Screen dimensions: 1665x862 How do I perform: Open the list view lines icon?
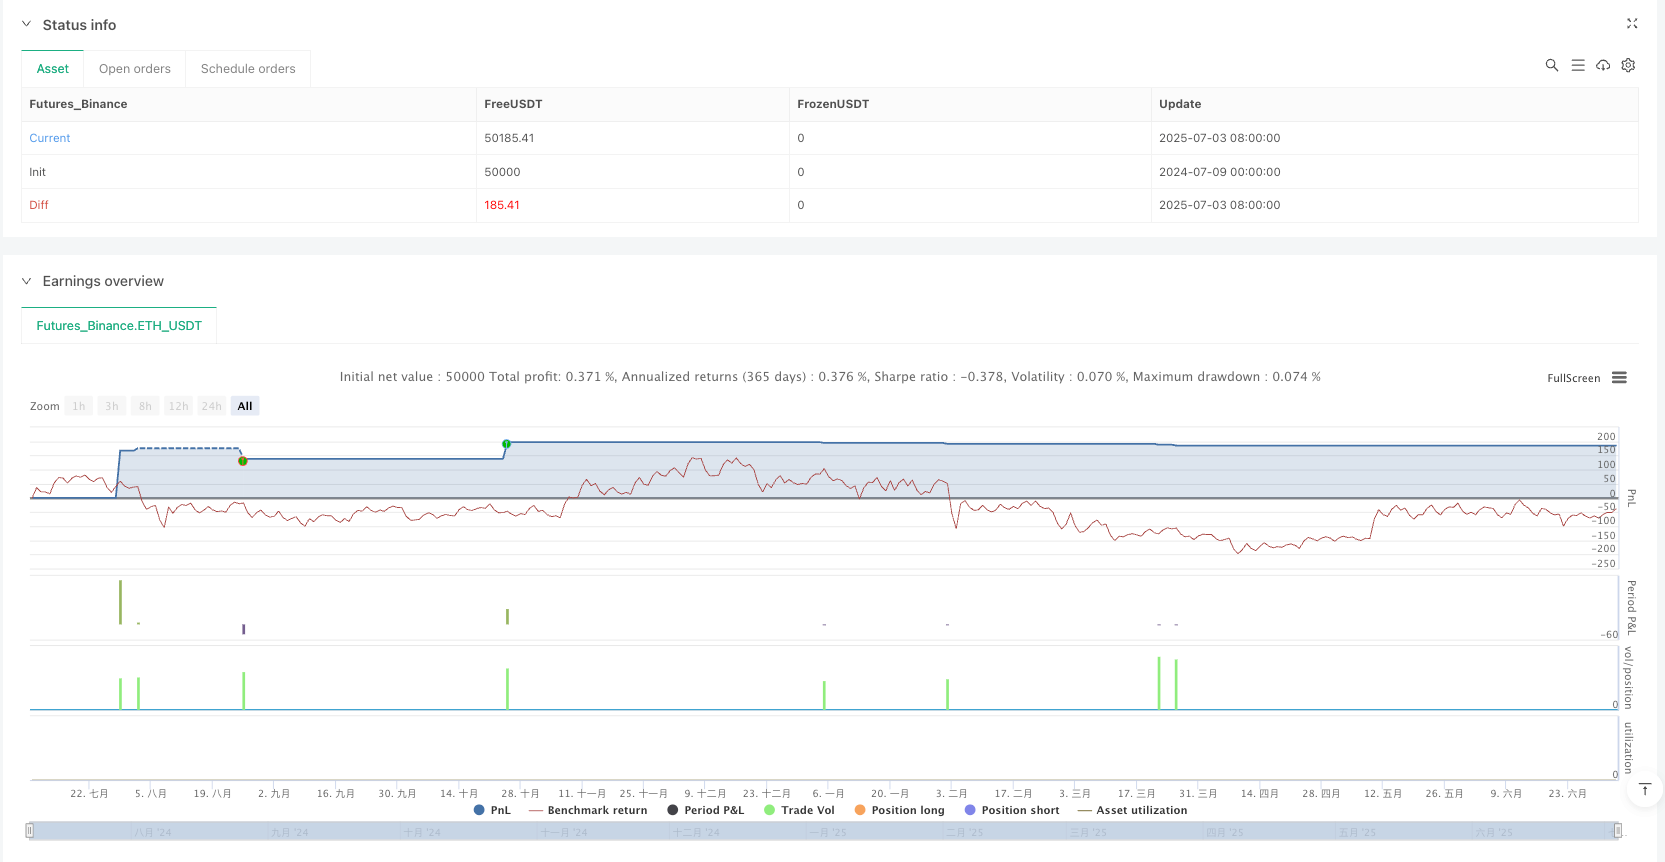pos(1578,65)
